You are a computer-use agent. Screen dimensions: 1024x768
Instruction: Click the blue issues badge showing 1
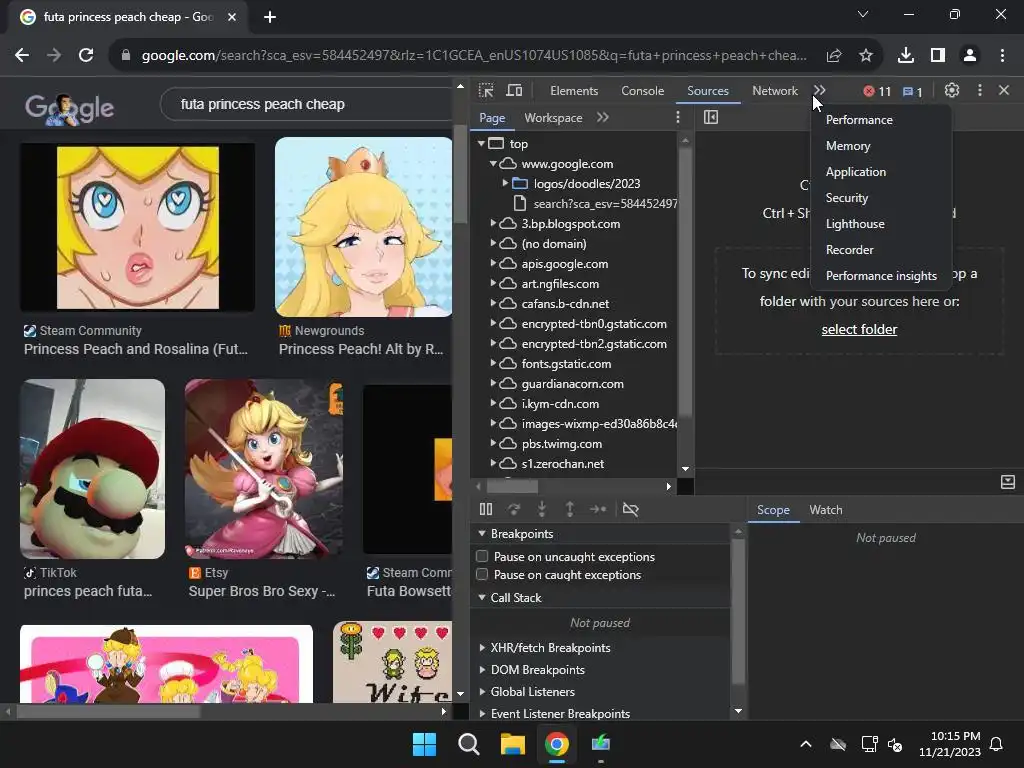tap(912, 91)
